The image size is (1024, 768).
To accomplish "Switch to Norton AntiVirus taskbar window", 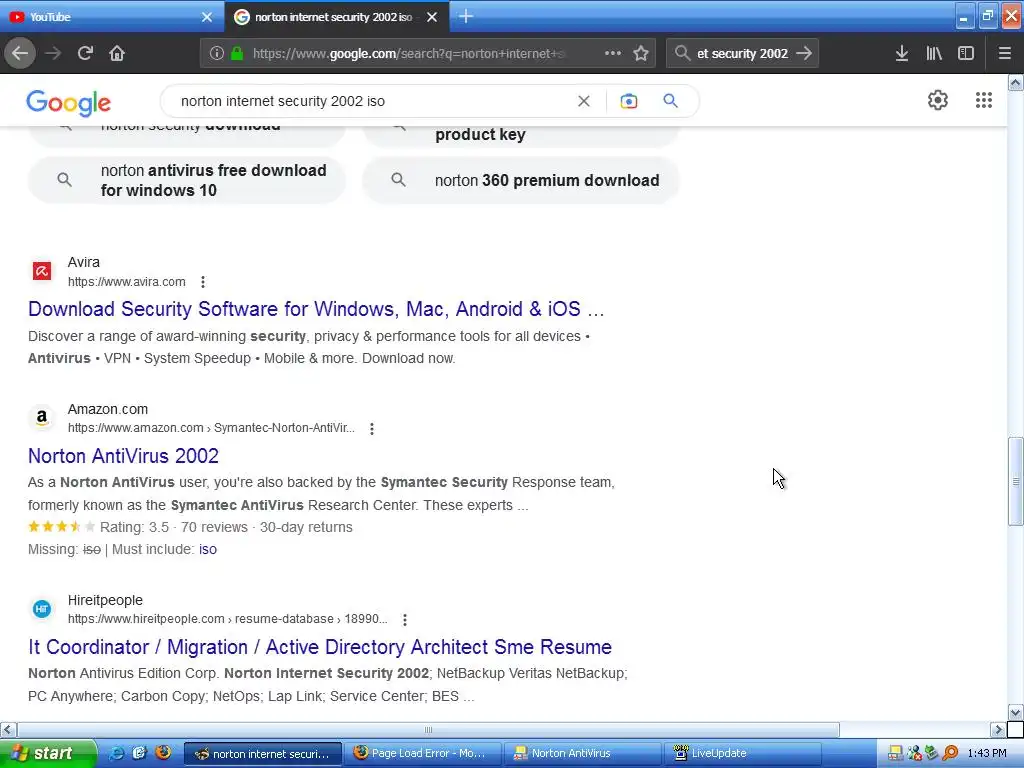I will tap(584, 753).
